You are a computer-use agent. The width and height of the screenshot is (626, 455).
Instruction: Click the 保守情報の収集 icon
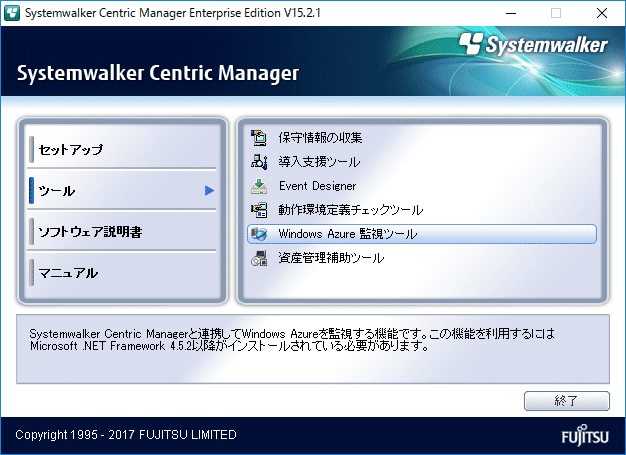click(259, 138)
